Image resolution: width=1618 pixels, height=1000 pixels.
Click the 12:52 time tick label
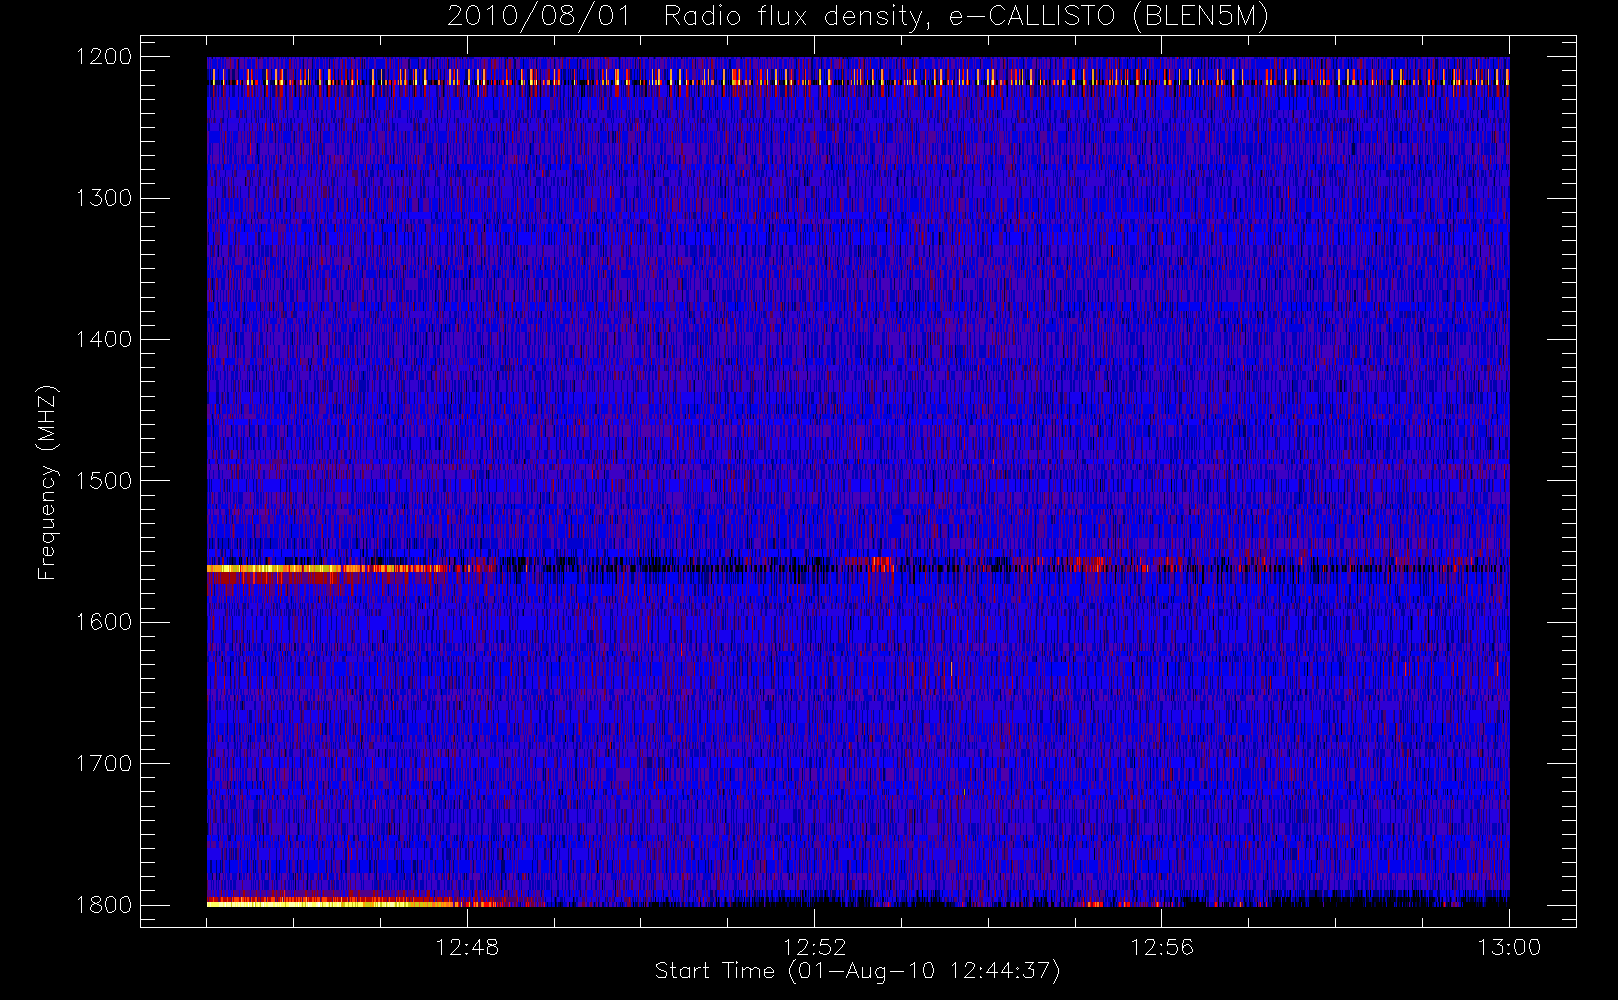(x=814, y=947)
